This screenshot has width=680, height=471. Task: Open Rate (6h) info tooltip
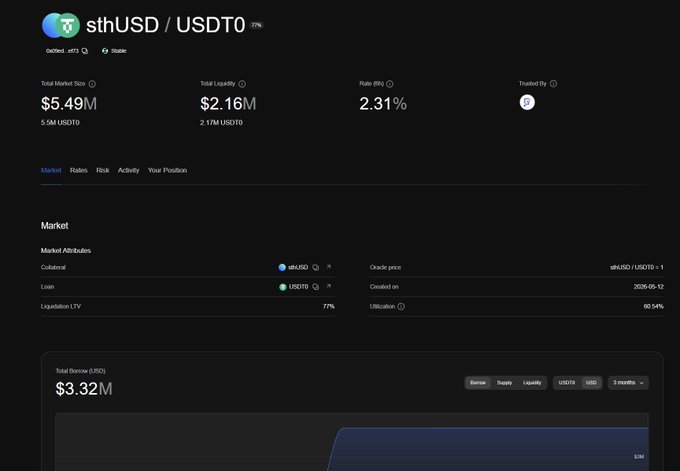(x=389, y=84)
